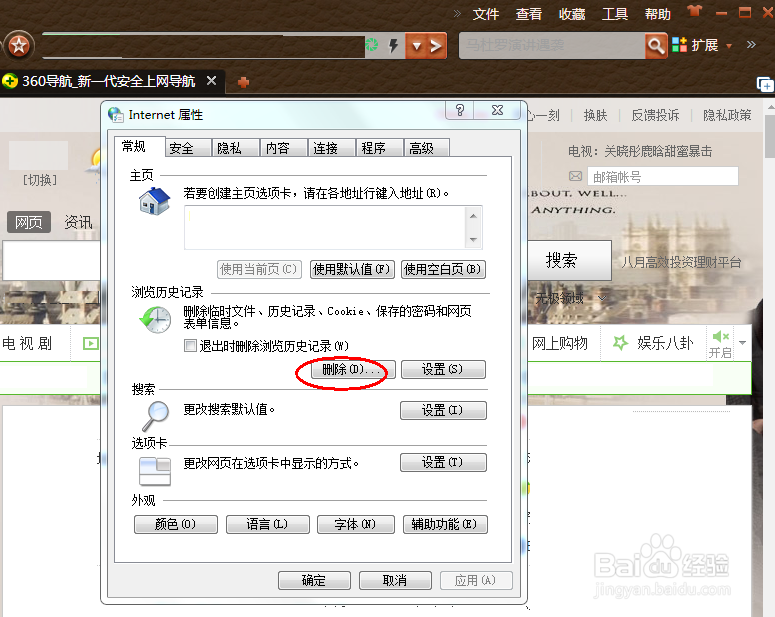Click the mute speaker icon 开启

point(721,337)
